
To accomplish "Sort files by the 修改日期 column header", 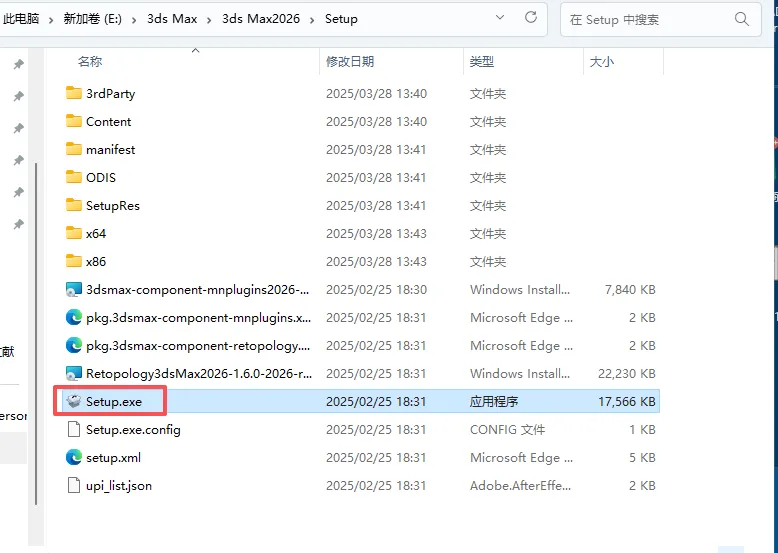I will click(350, 61).
